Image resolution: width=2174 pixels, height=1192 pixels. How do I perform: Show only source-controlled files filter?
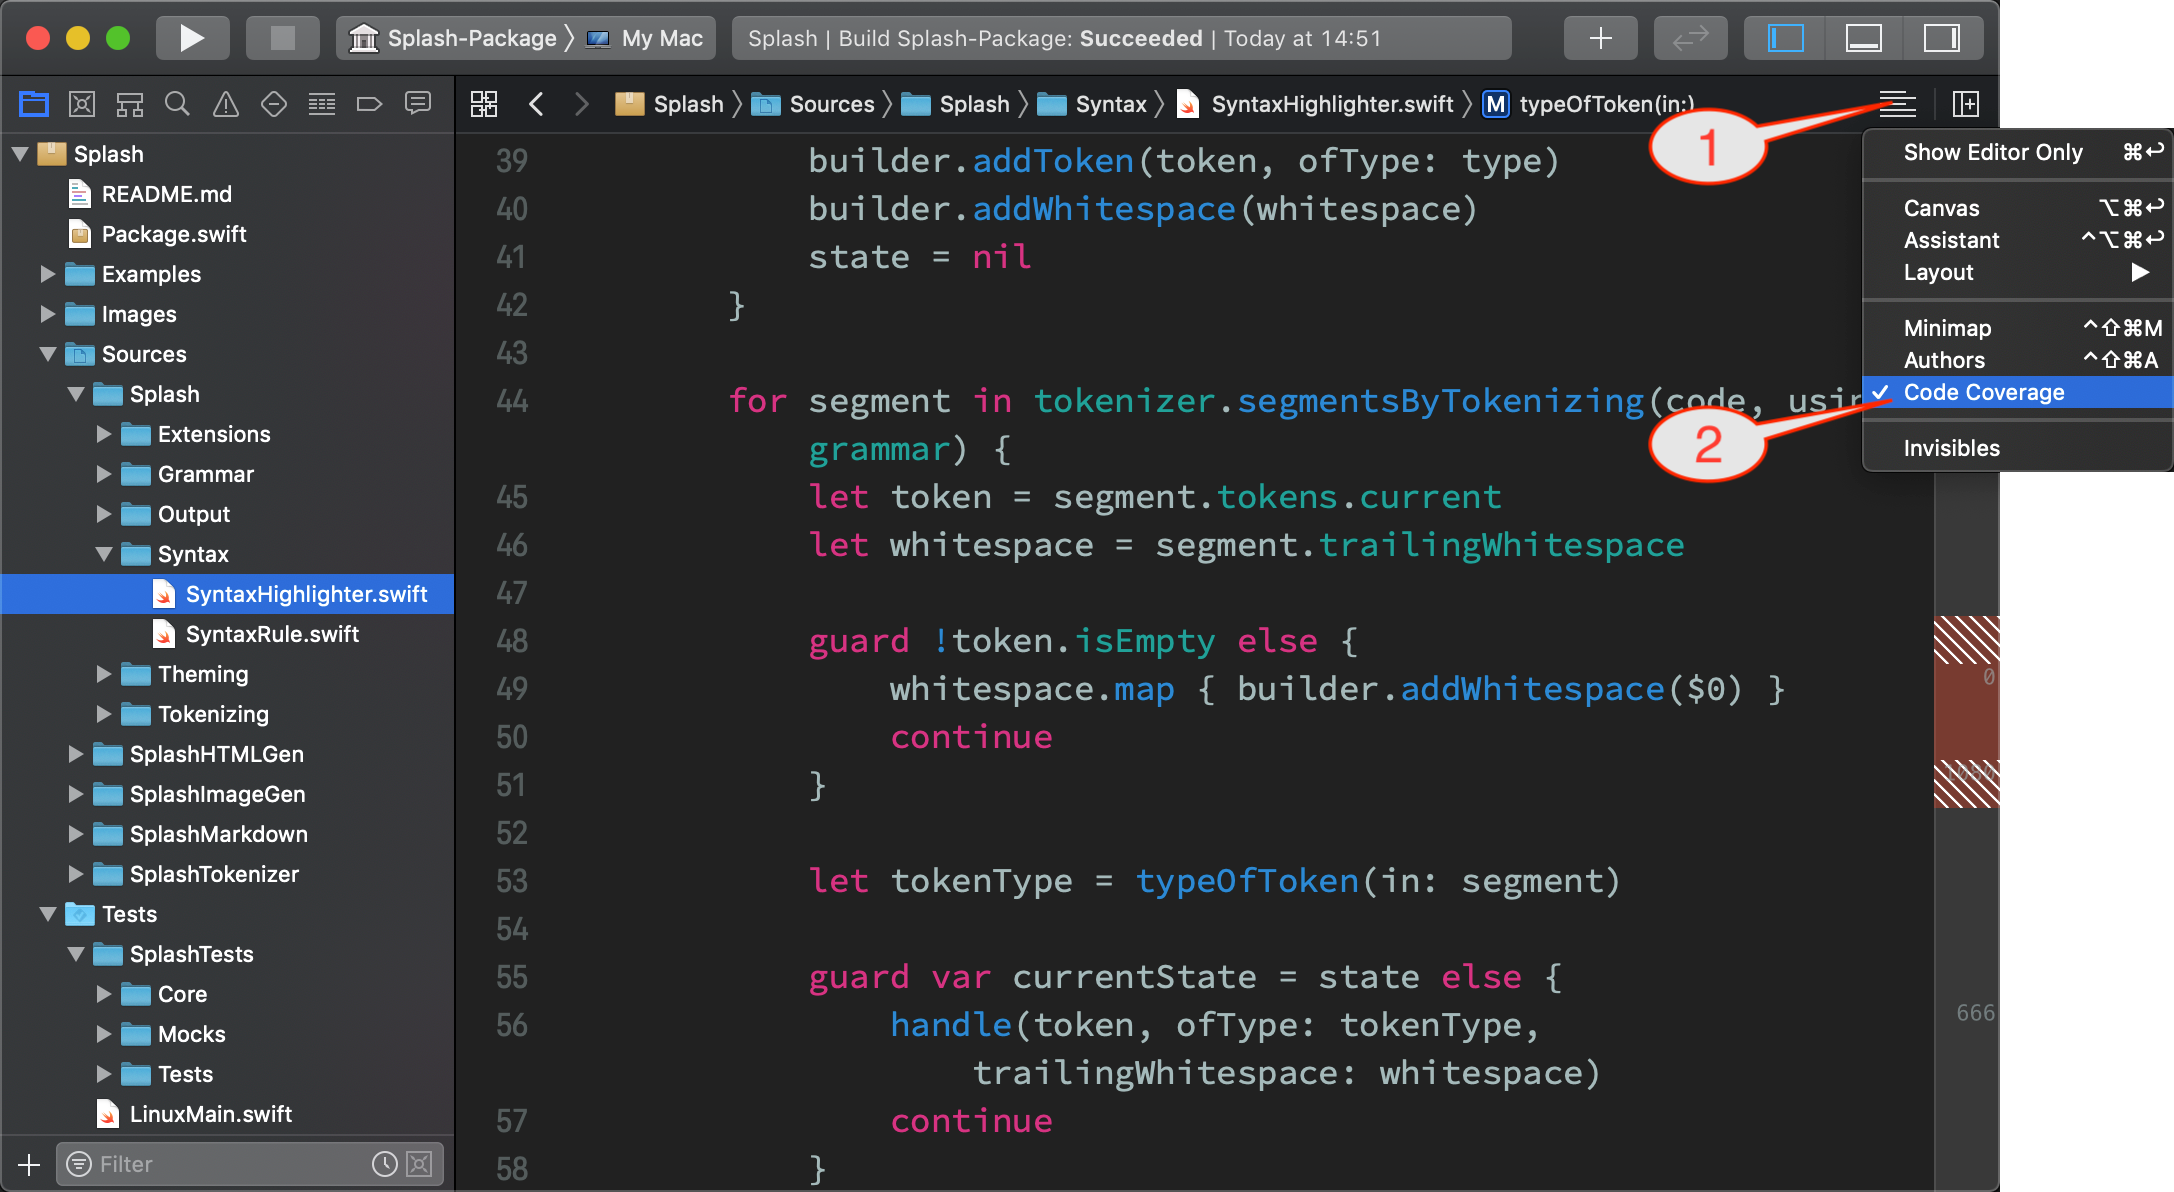420,1164
